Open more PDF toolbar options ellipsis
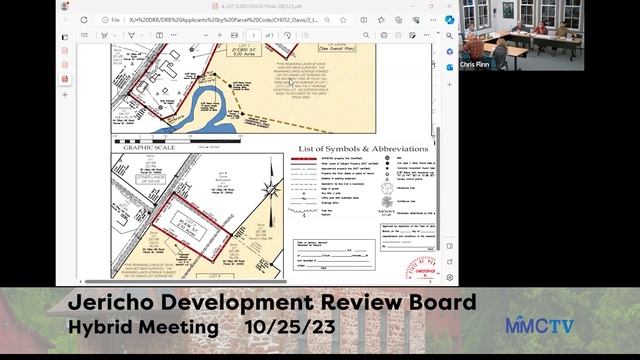This screenshot has width=640, height=360. coord(427,36)
